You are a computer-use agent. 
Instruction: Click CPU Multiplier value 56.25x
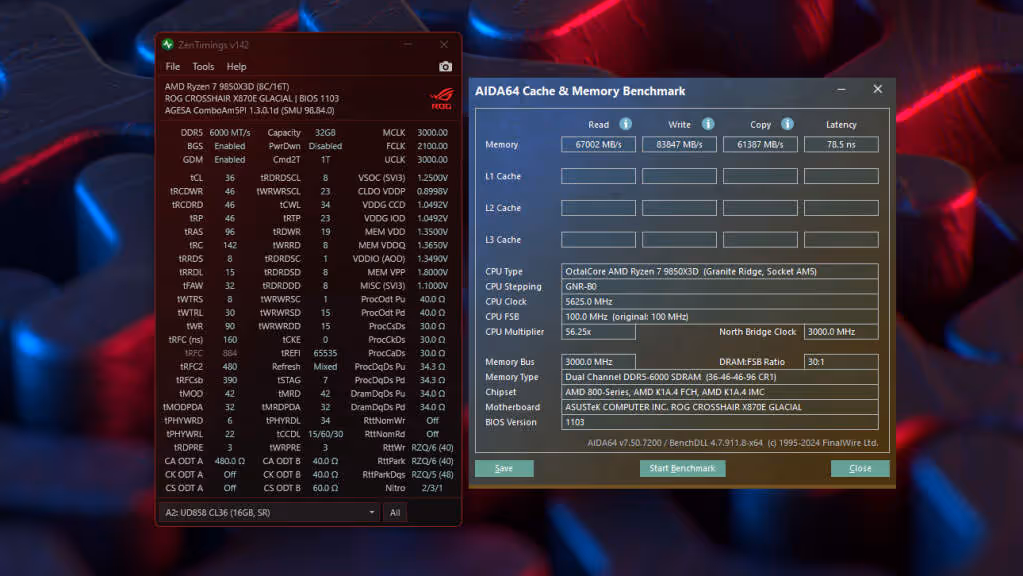[x=598, y=331]
